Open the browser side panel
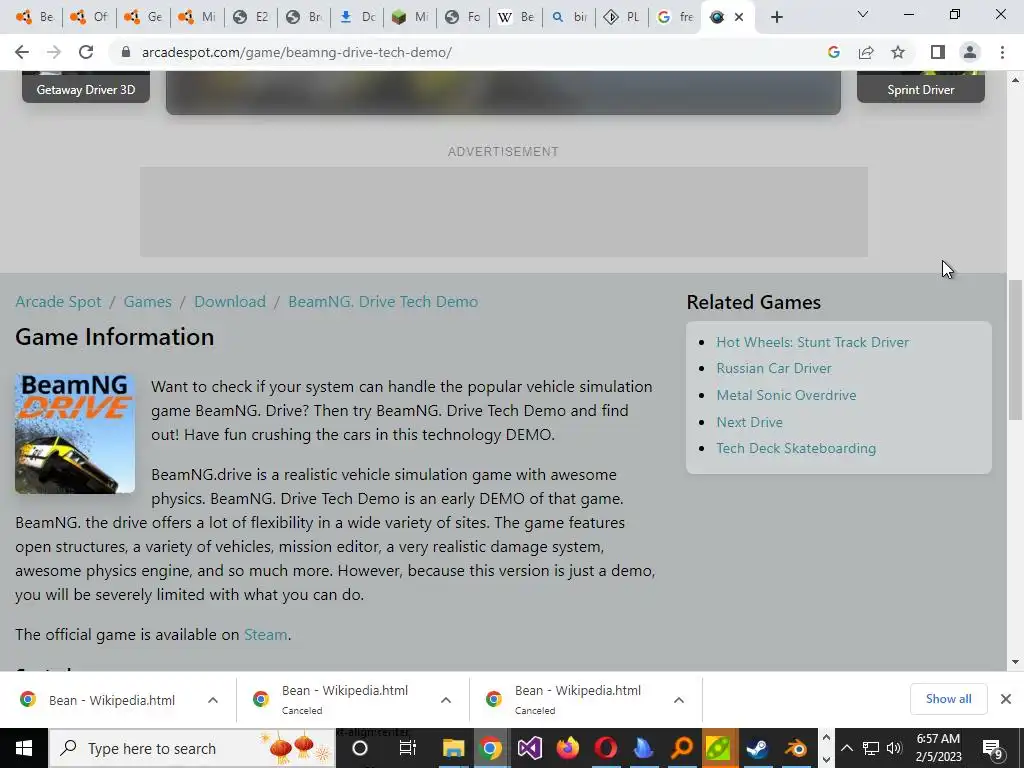 click(938, 52)
